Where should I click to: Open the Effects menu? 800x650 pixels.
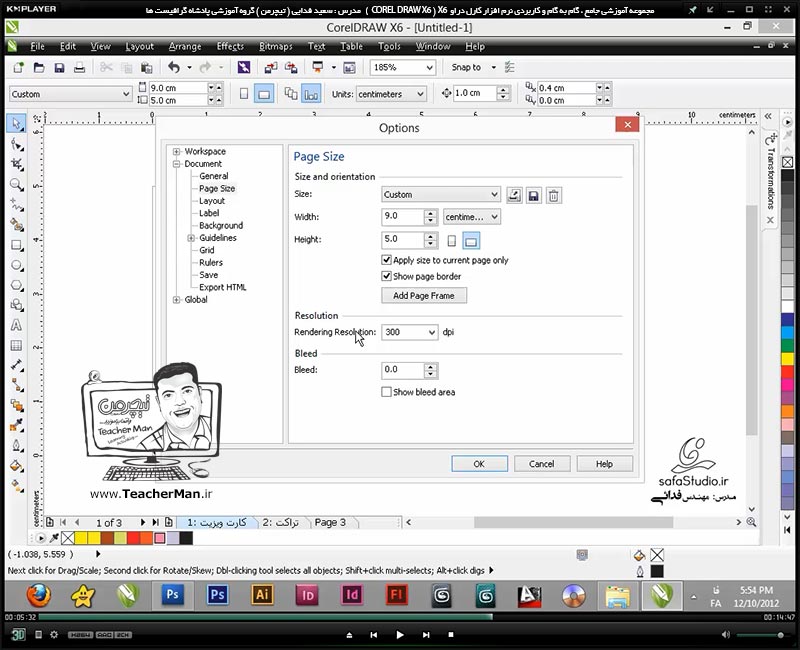pyautogui.click(x=230, y=46)
